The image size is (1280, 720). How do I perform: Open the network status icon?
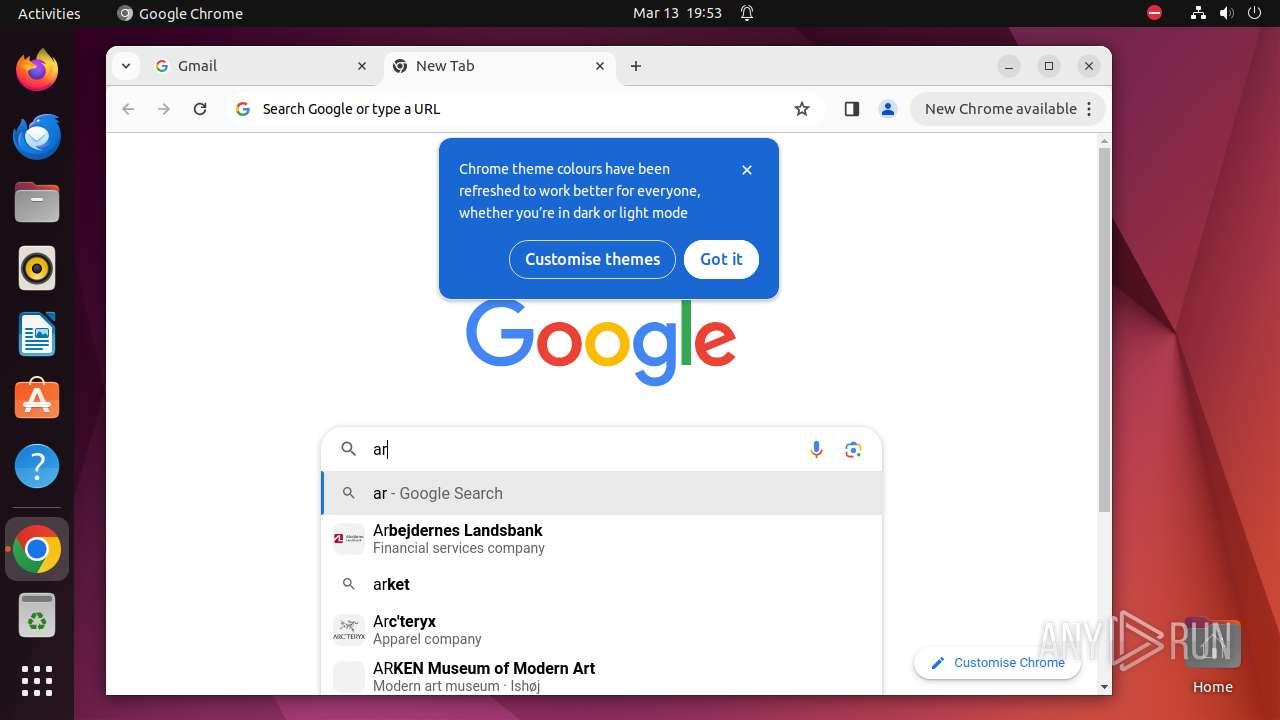(1198, 13)
